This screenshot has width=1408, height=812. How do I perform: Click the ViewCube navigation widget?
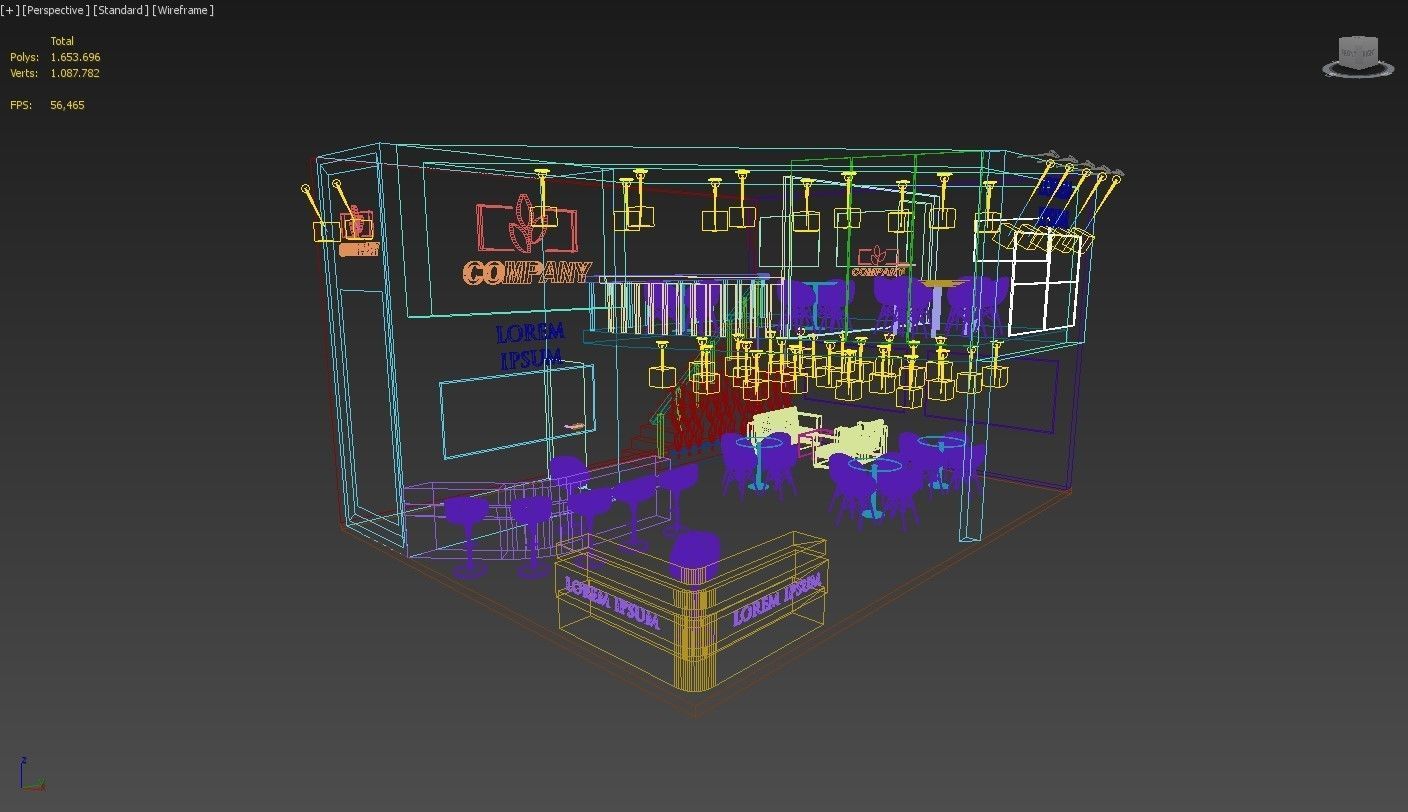point(1358,56)
